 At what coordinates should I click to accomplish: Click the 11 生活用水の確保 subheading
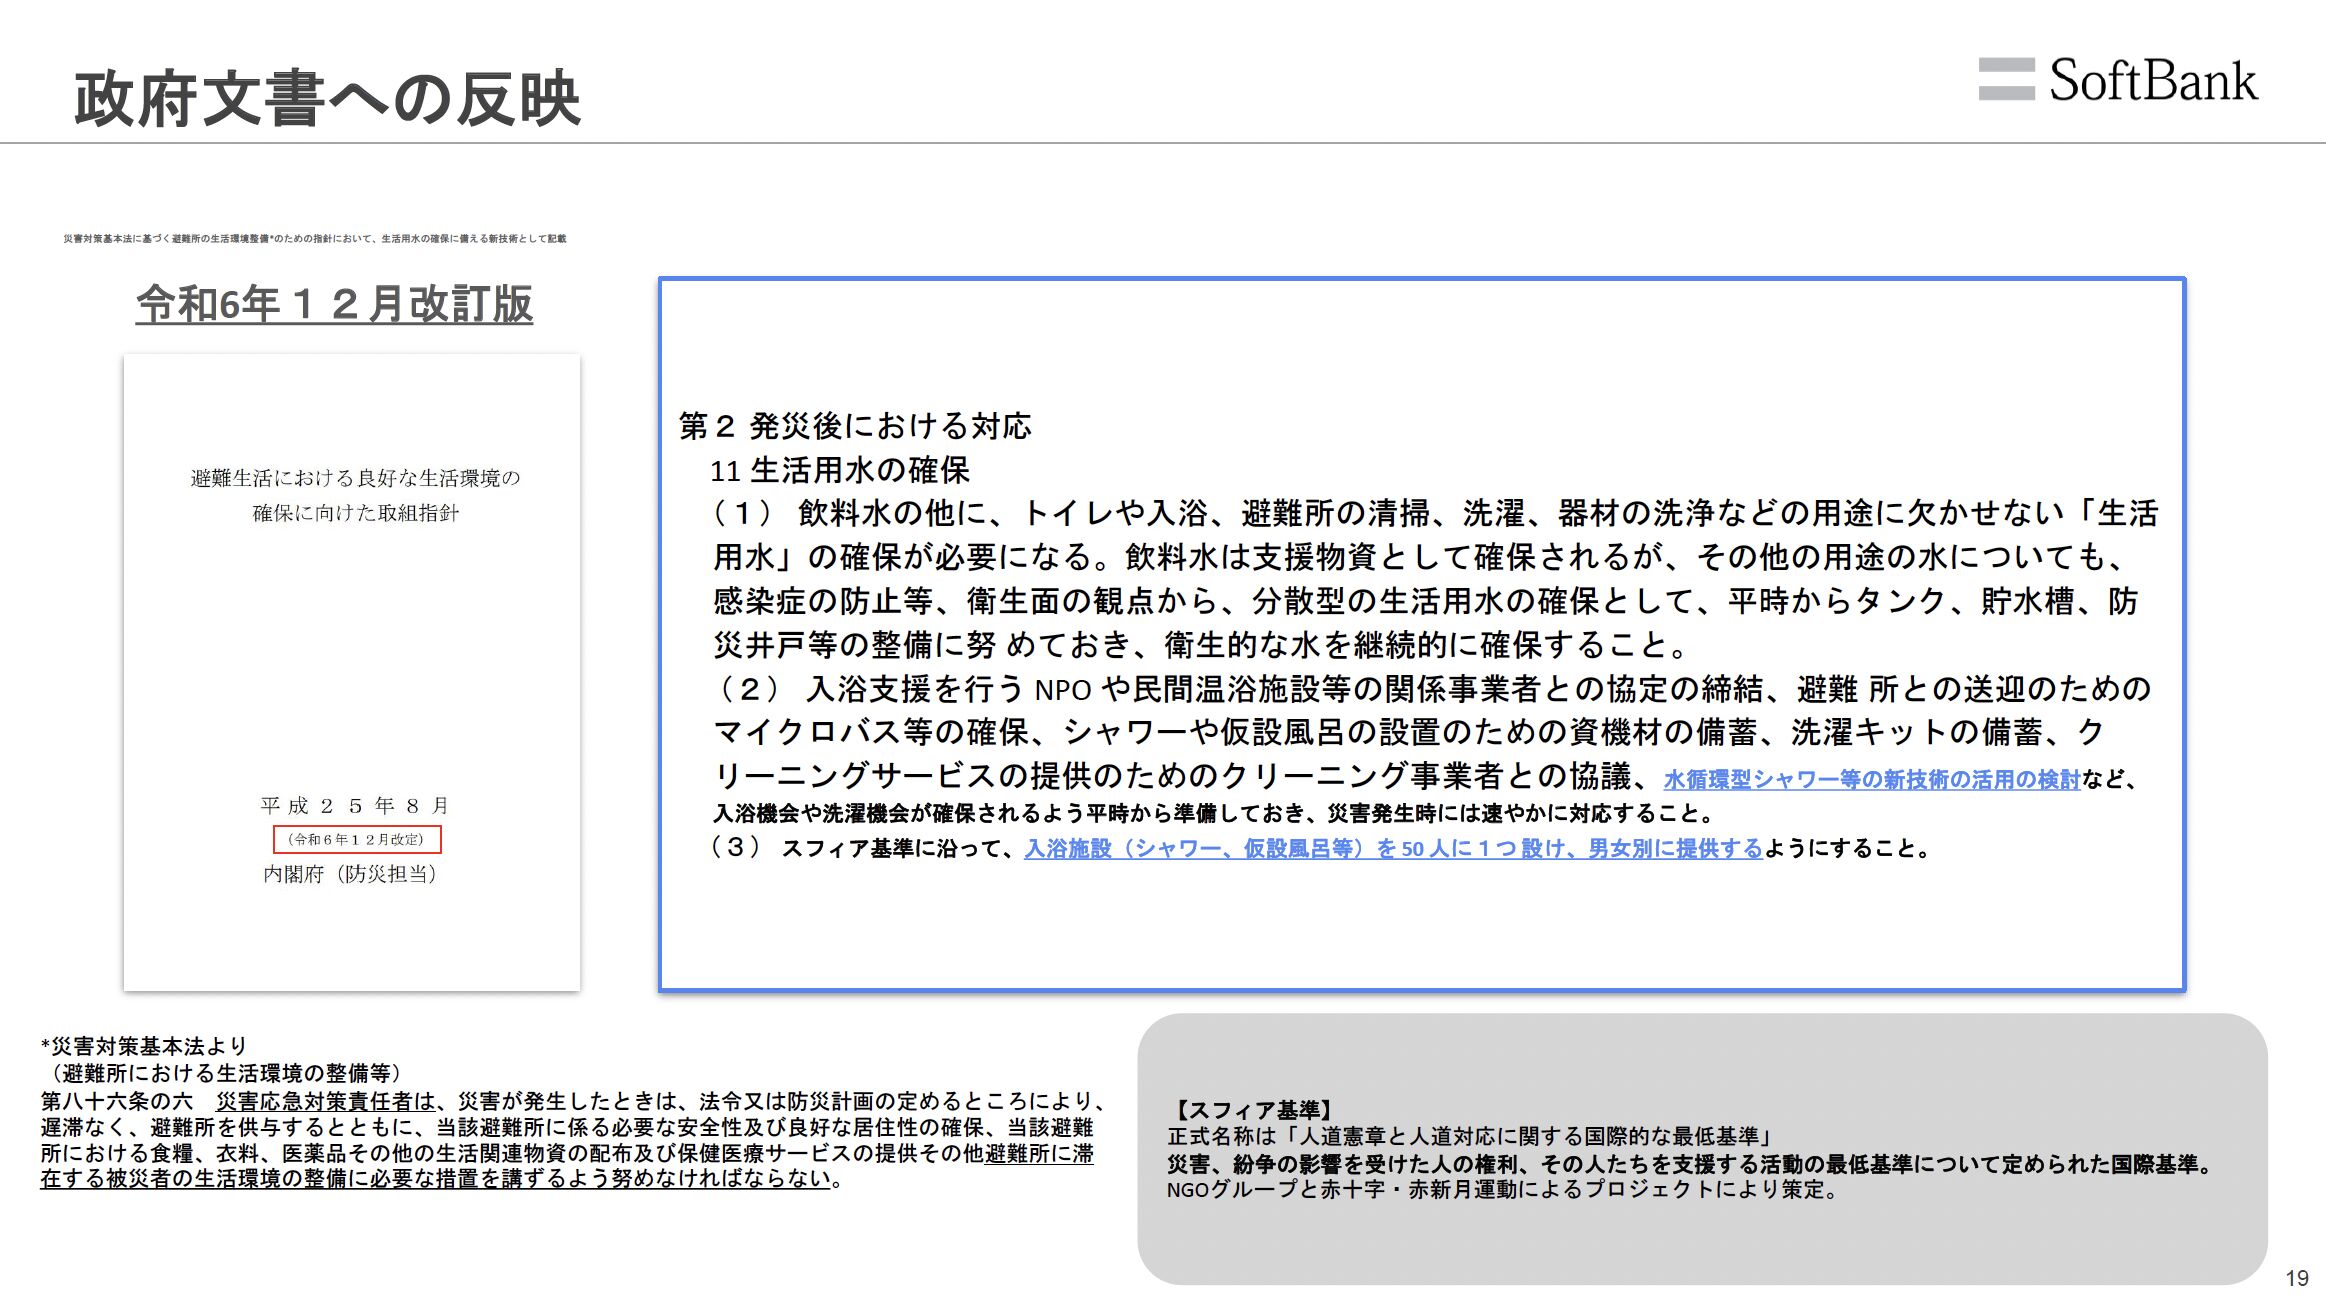[839, 470]
